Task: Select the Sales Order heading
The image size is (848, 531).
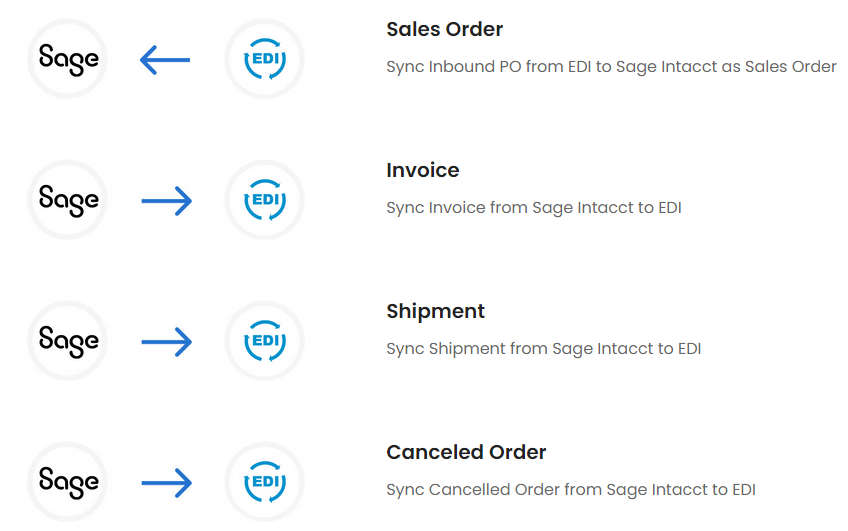Action: pyautogui.click(x=444, y=29)
